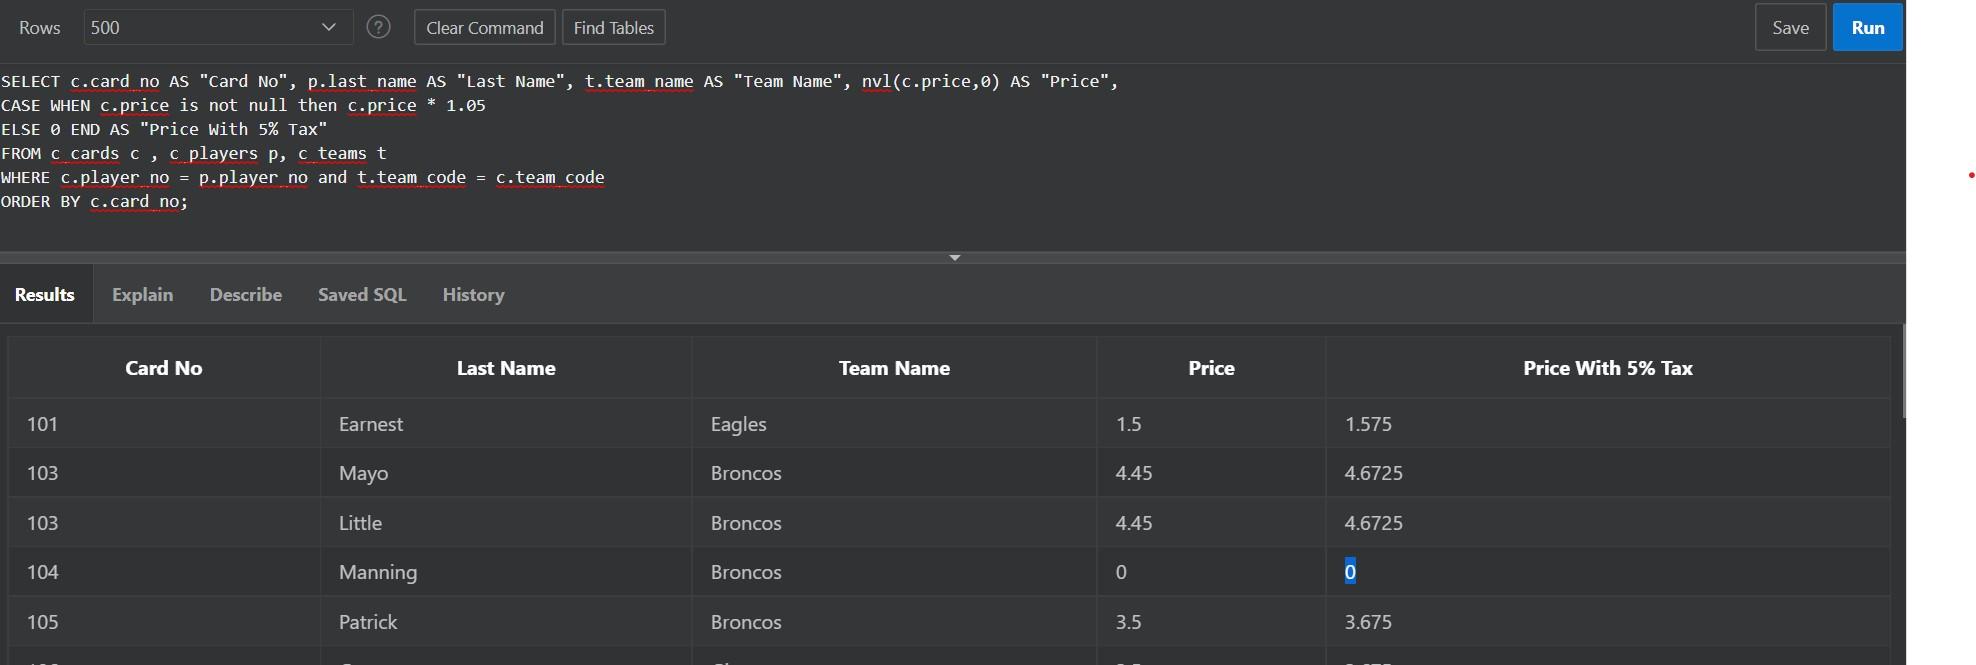Click the Eagles team name cell
1976x665 pixels.
894,423
